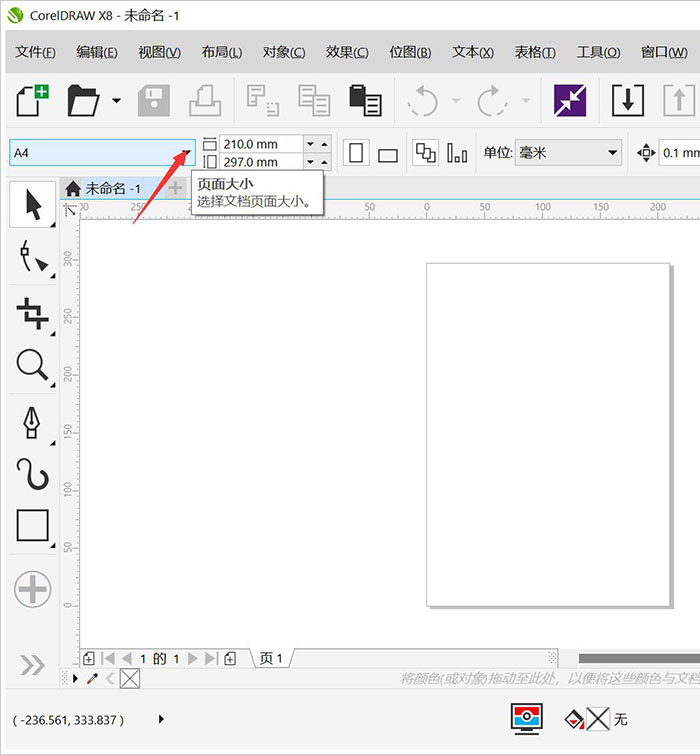Open a file using the folder icon
Viewport: 700px width, 755px height.
(83, 100)
